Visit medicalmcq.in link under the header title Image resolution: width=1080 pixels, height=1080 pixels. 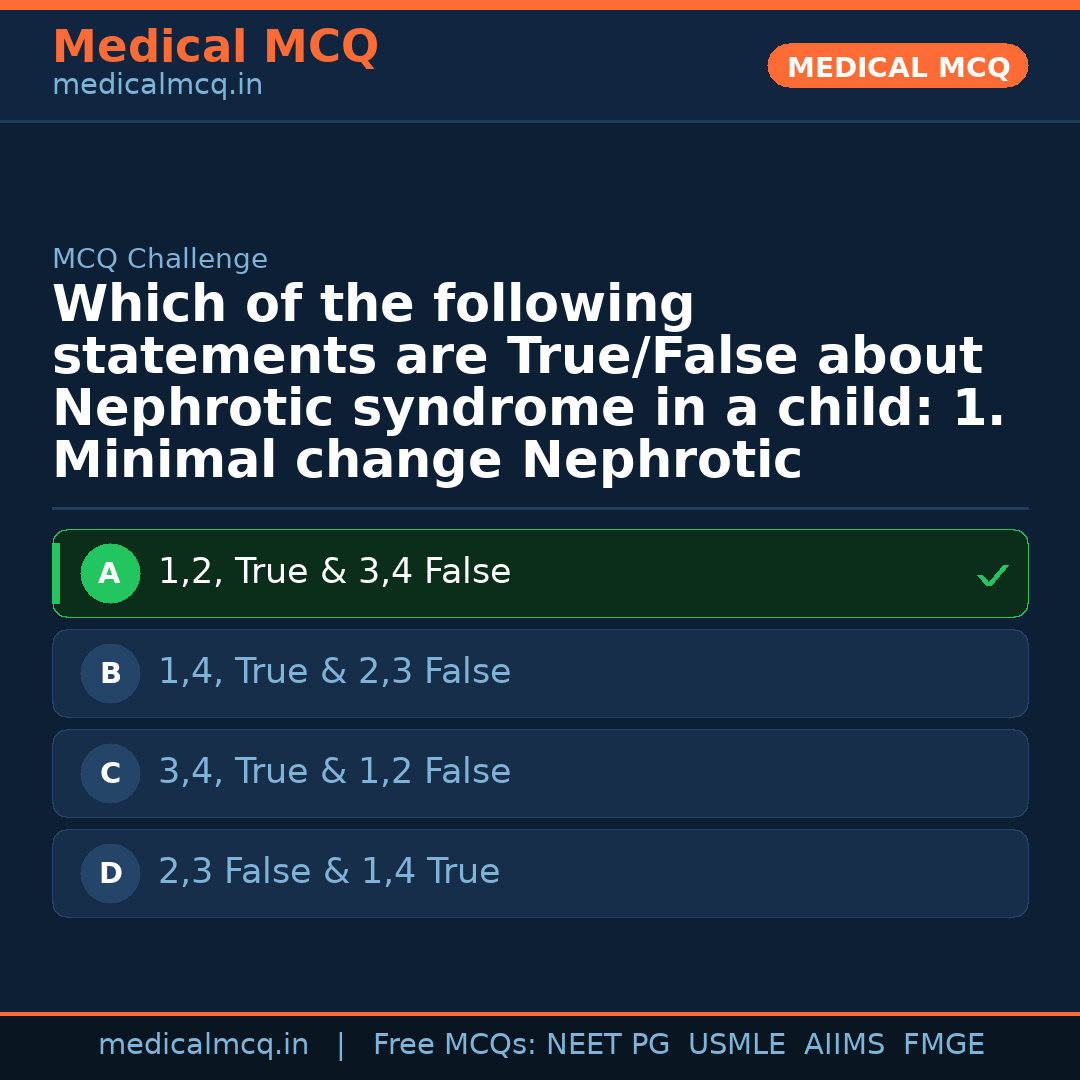157,86
